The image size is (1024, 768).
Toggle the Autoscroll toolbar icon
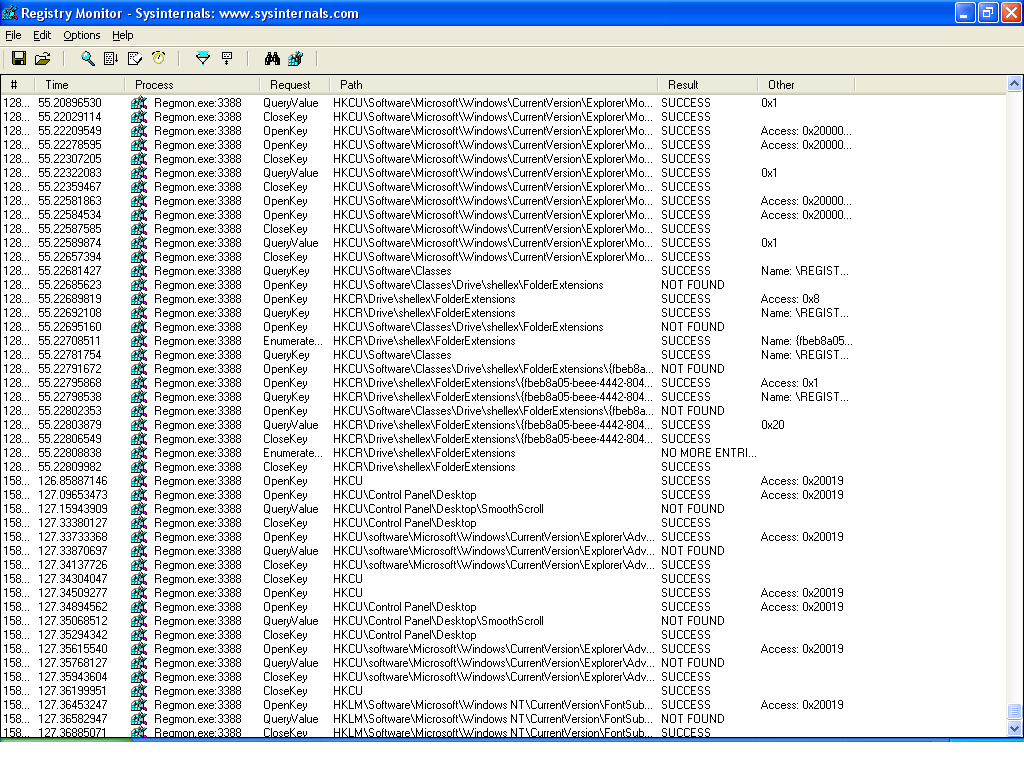[x=111, y=59]
